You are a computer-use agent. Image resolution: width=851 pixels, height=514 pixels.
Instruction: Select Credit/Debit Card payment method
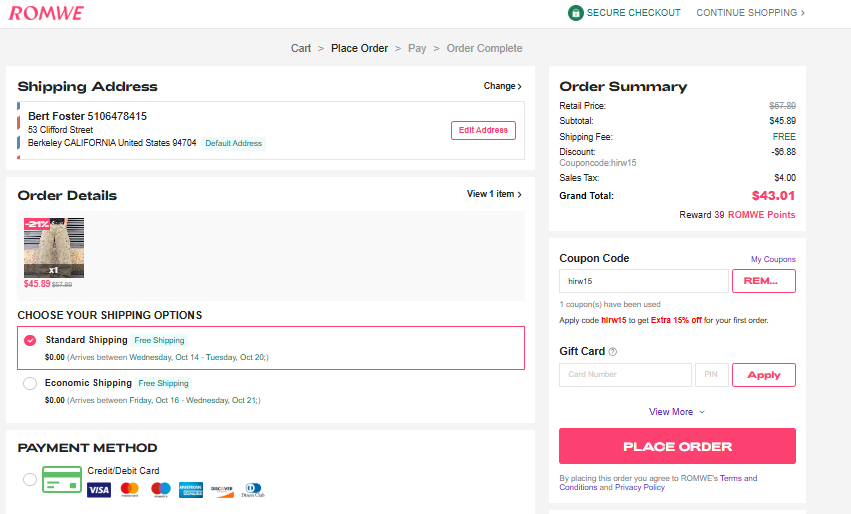pos(30,479)
